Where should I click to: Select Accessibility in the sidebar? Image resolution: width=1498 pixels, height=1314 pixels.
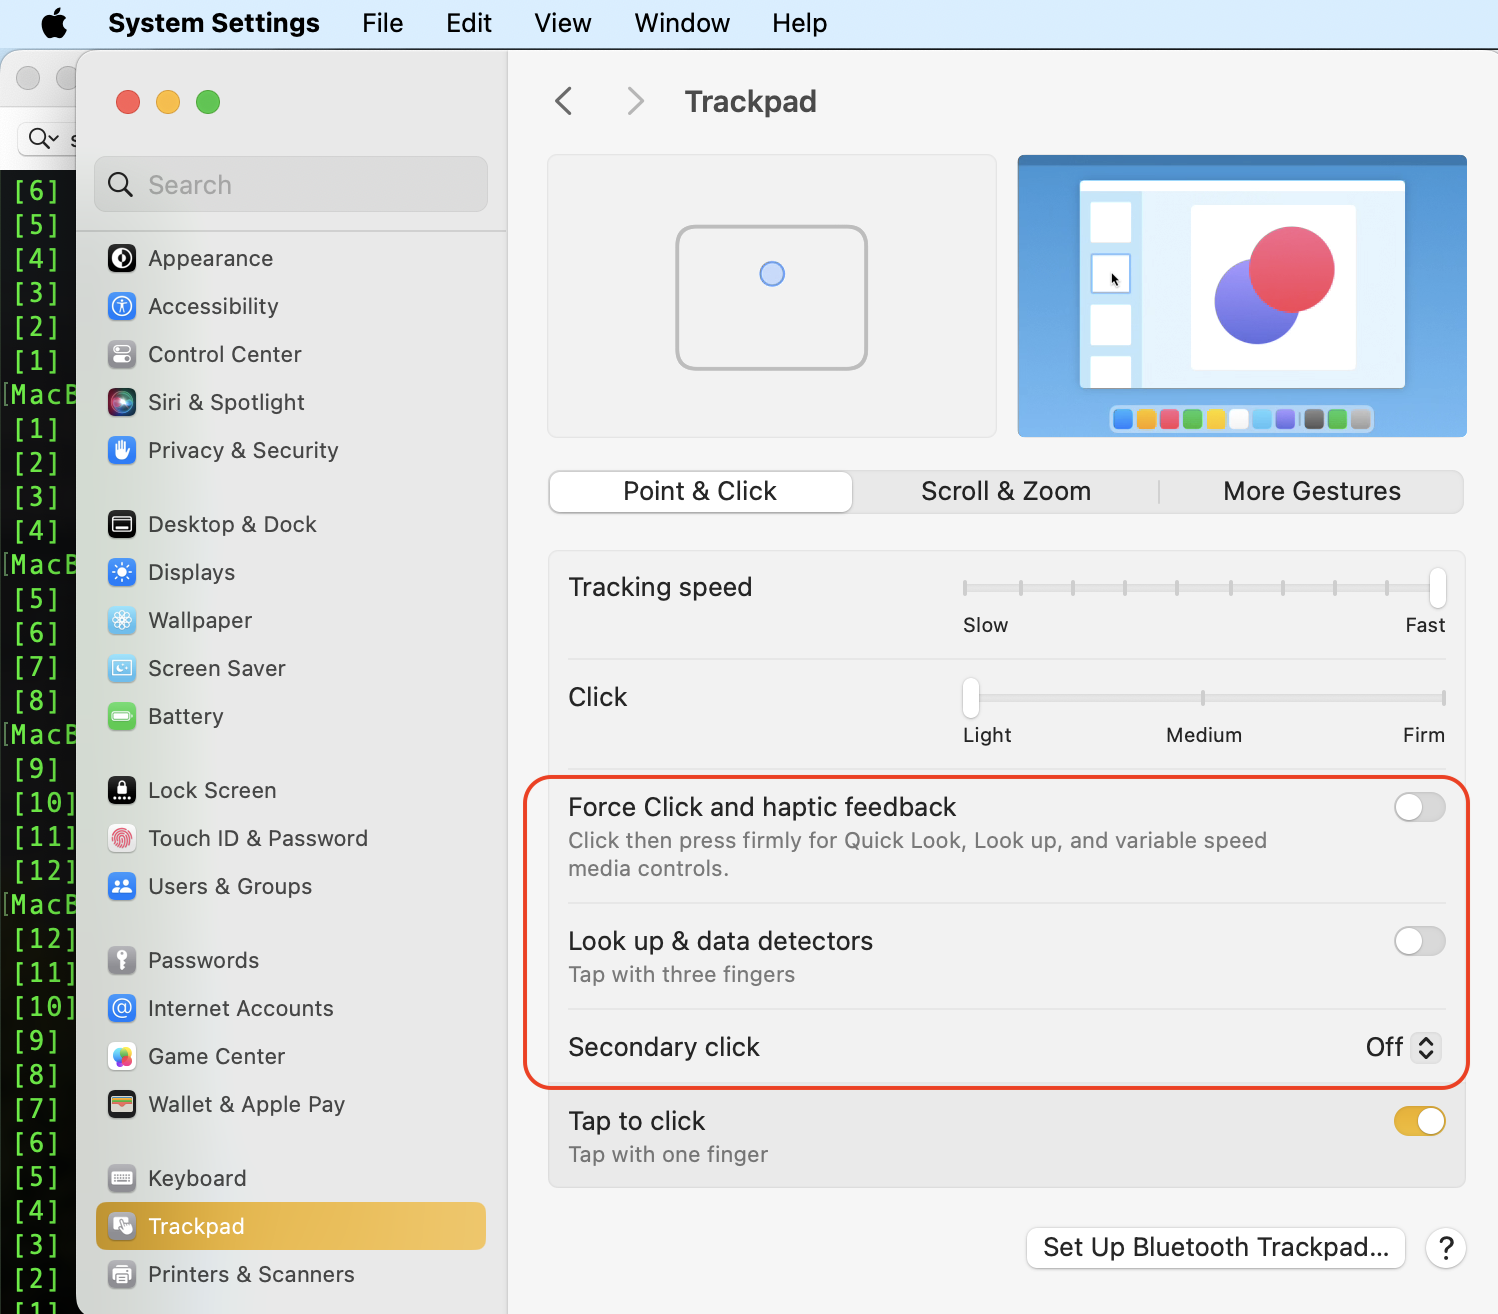213,306
